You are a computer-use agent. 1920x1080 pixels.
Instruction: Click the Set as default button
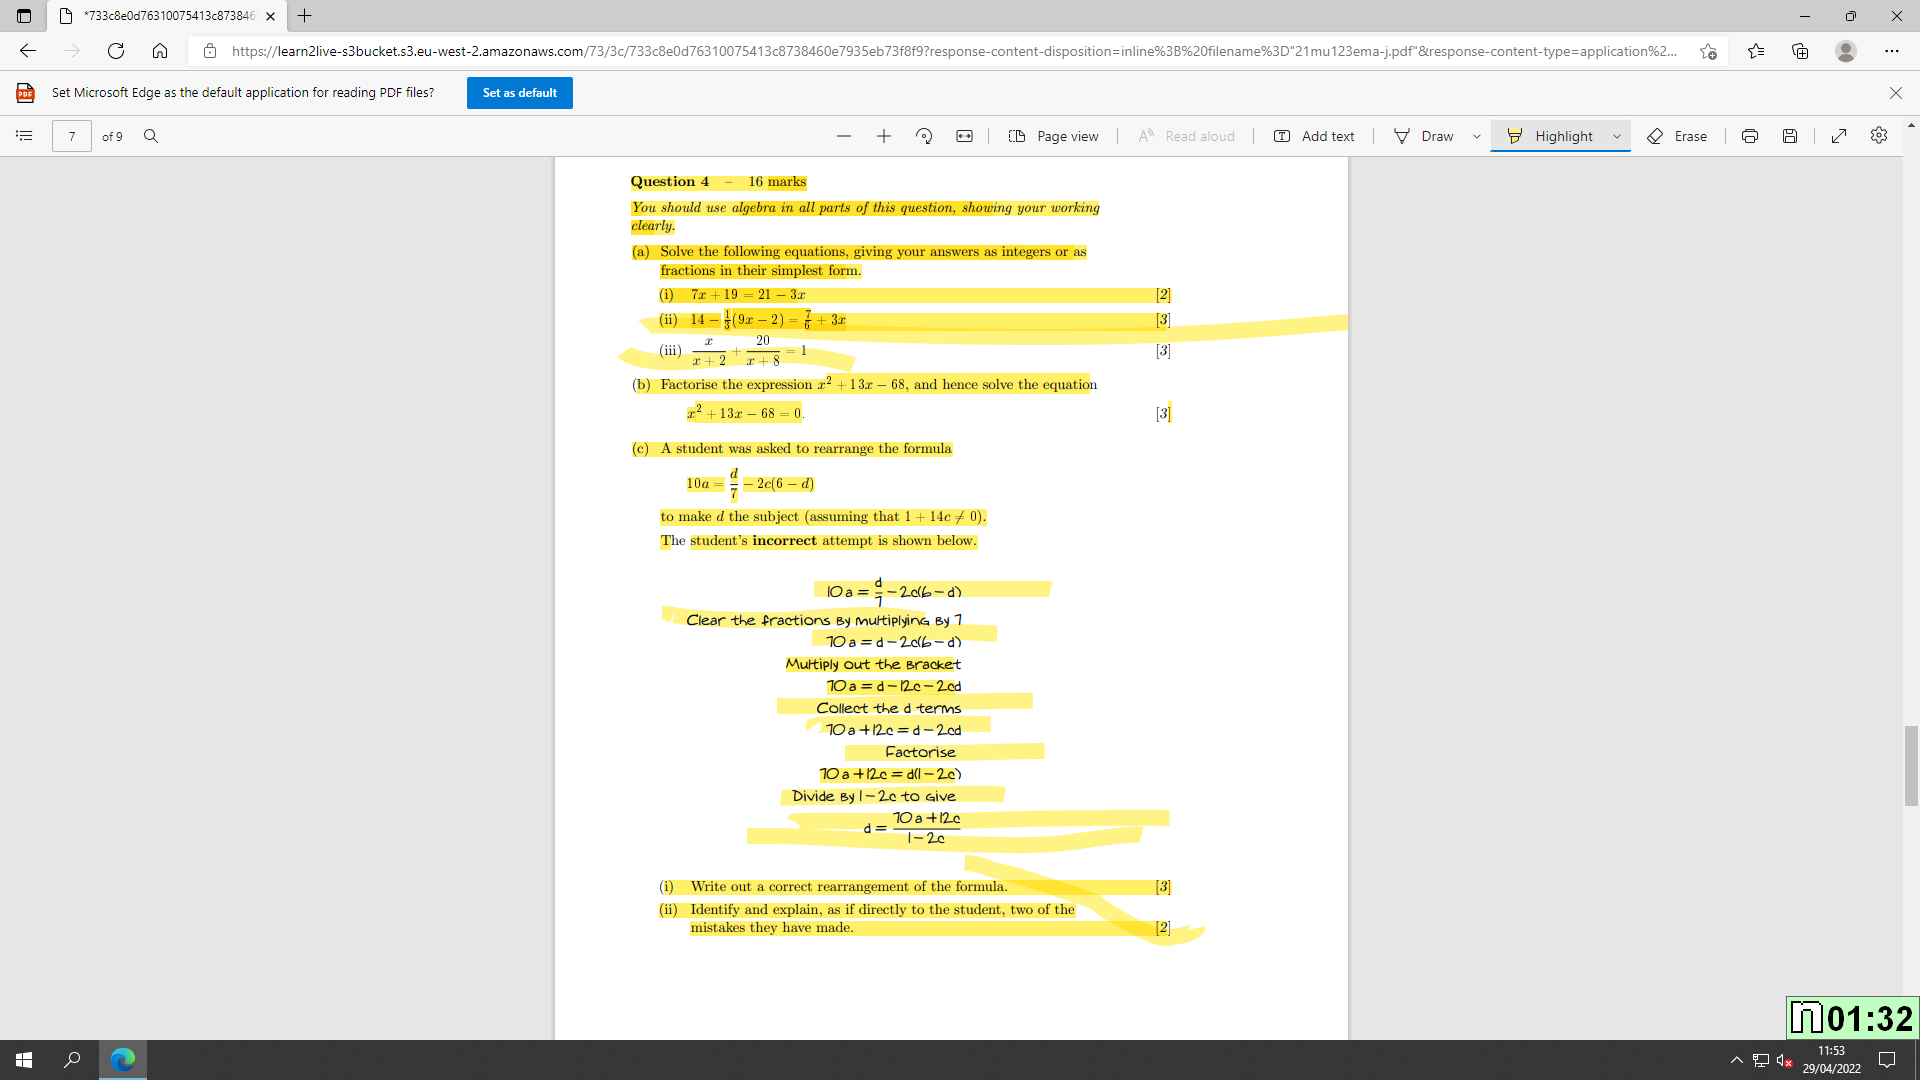519,93
